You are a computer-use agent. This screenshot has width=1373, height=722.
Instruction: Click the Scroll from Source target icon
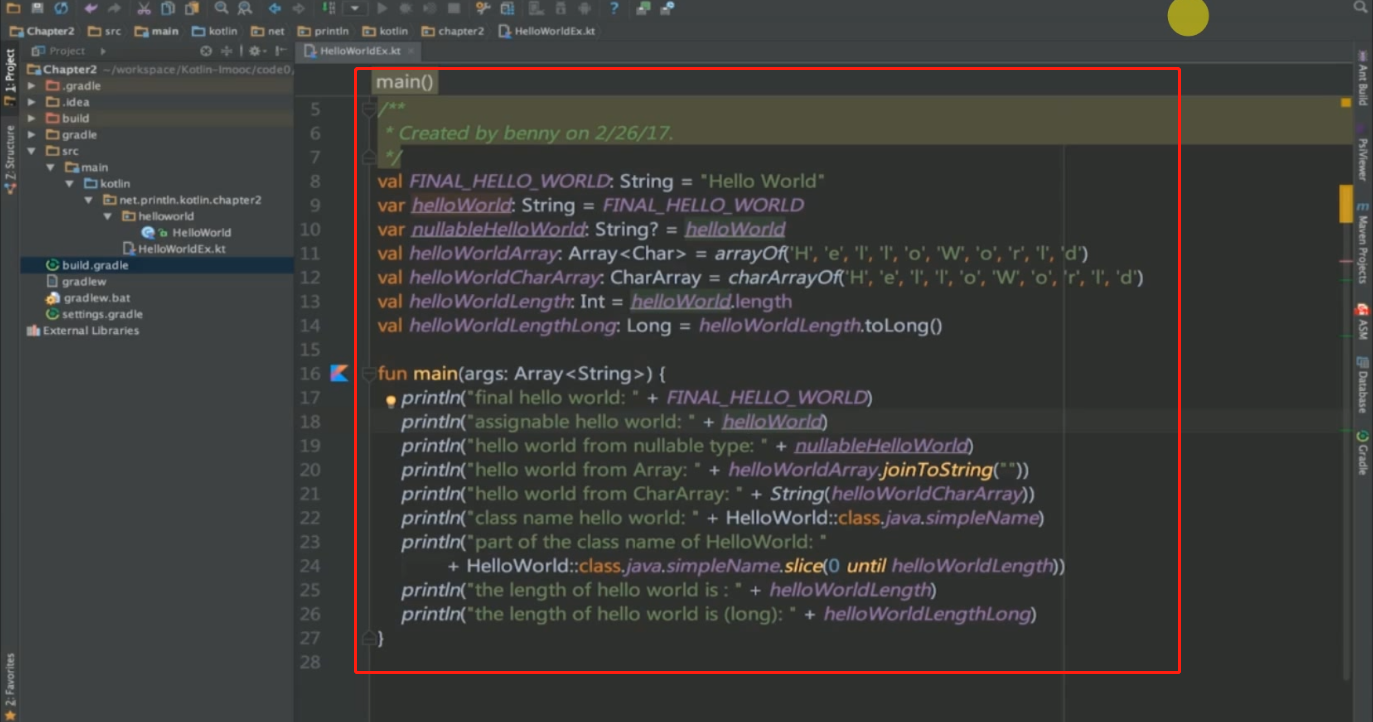[x=206, y=50]
